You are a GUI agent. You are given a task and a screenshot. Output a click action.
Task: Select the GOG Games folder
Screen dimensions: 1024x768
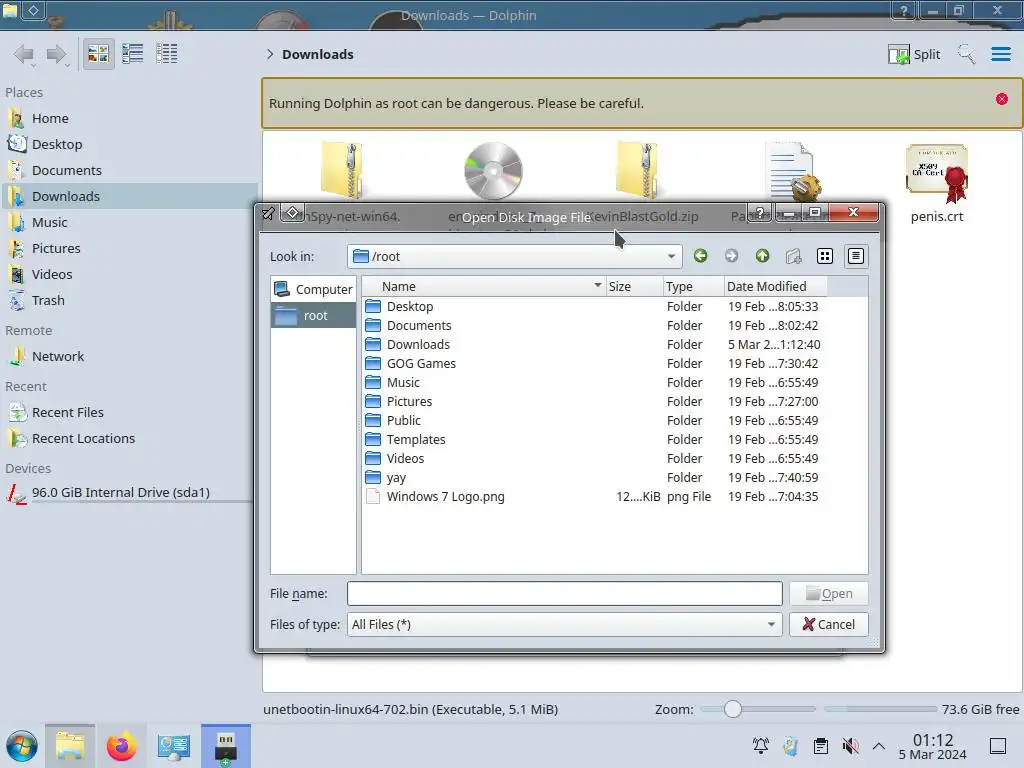[421, 363]
